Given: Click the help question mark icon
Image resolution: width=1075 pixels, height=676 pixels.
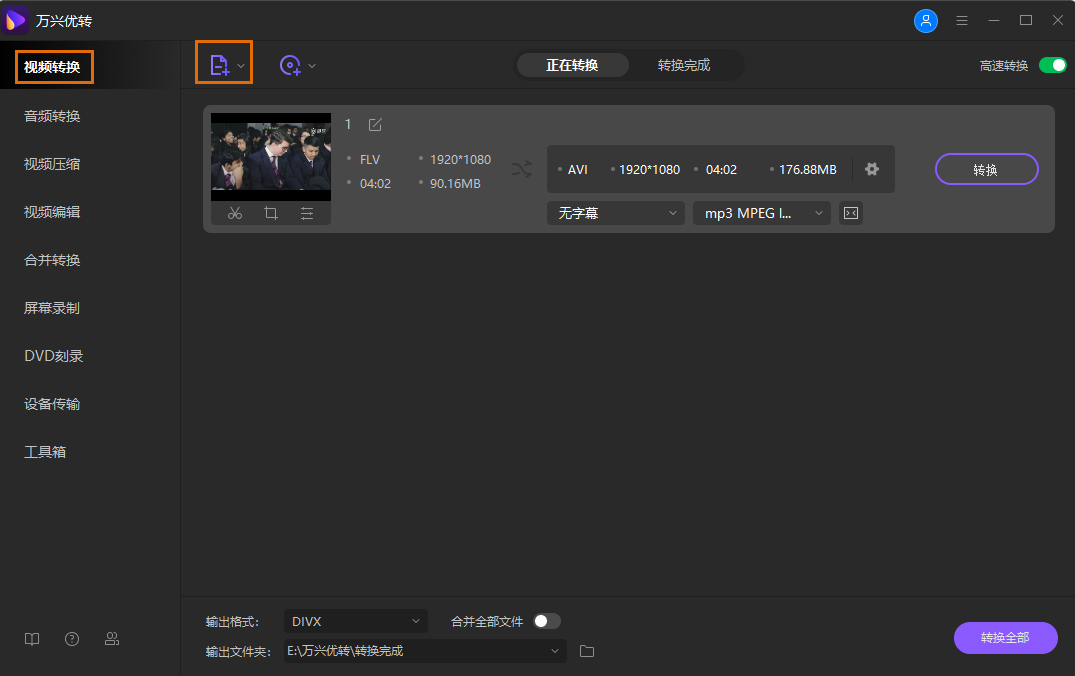Looking at the screenshot, I should (x=71, y=638).
